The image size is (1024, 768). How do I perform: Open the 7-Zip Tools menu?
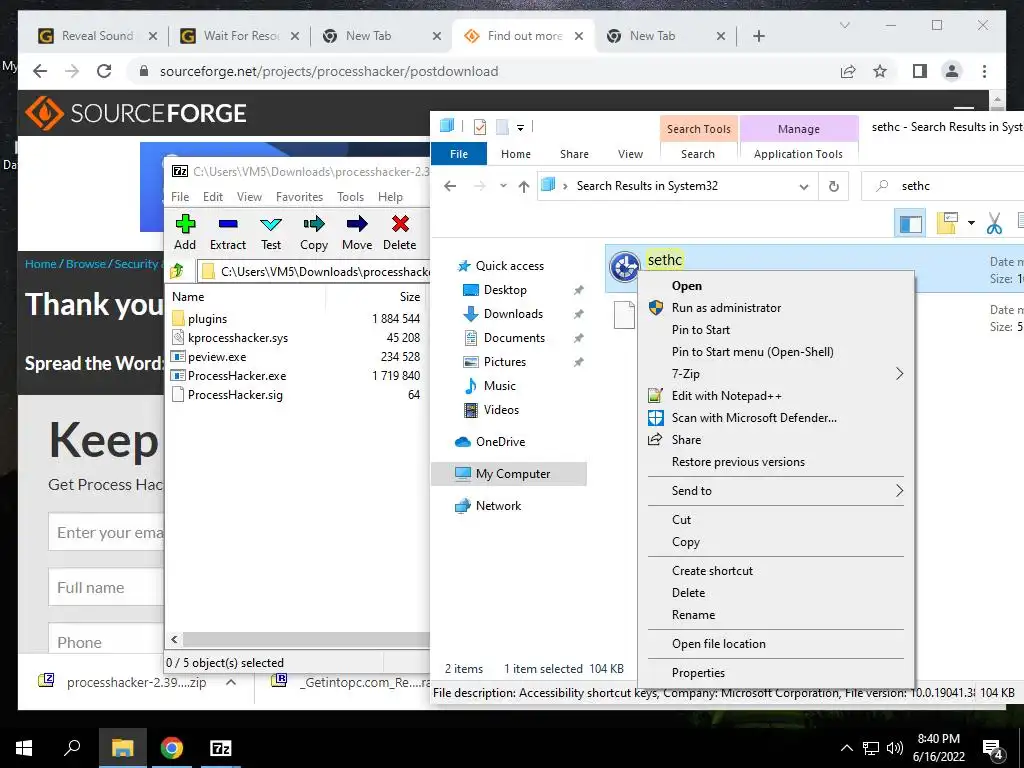click(350, 197)
